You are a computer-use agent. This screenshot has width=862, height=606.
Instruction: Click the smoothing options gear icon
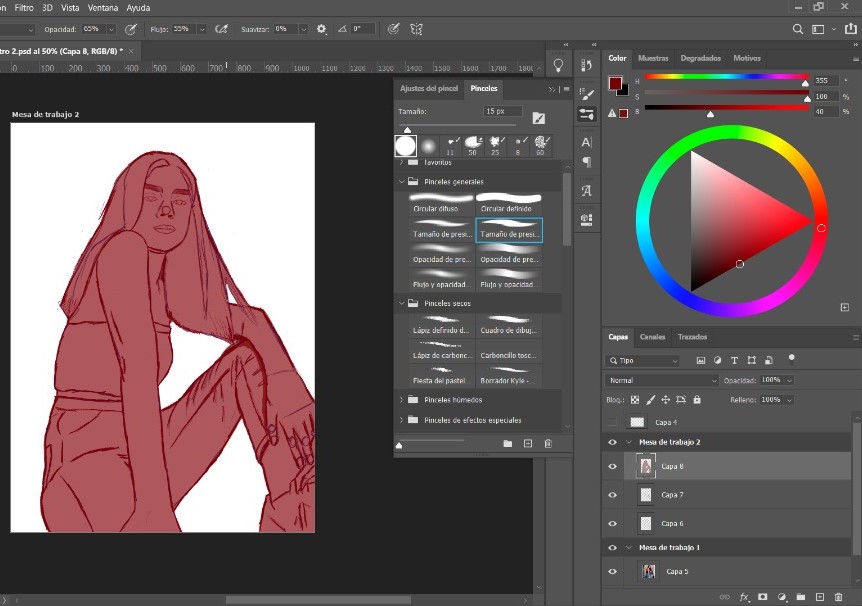coord(321,29)
